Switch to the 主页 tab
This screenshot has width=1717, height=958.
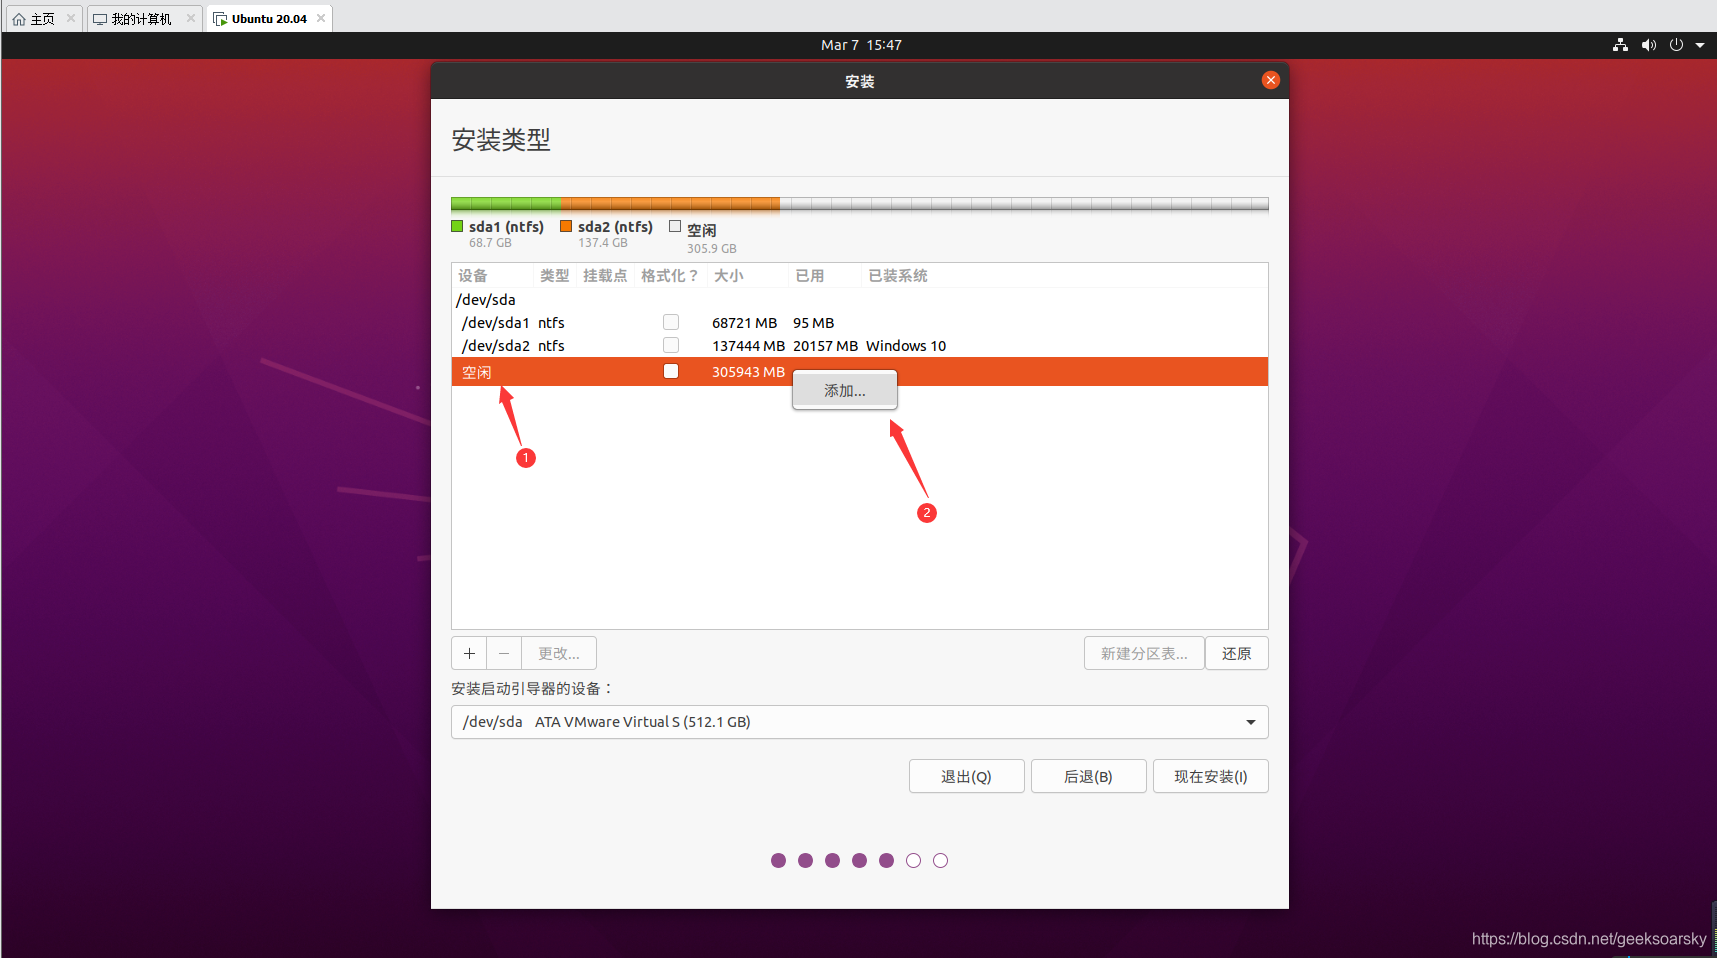coord(42,19)
